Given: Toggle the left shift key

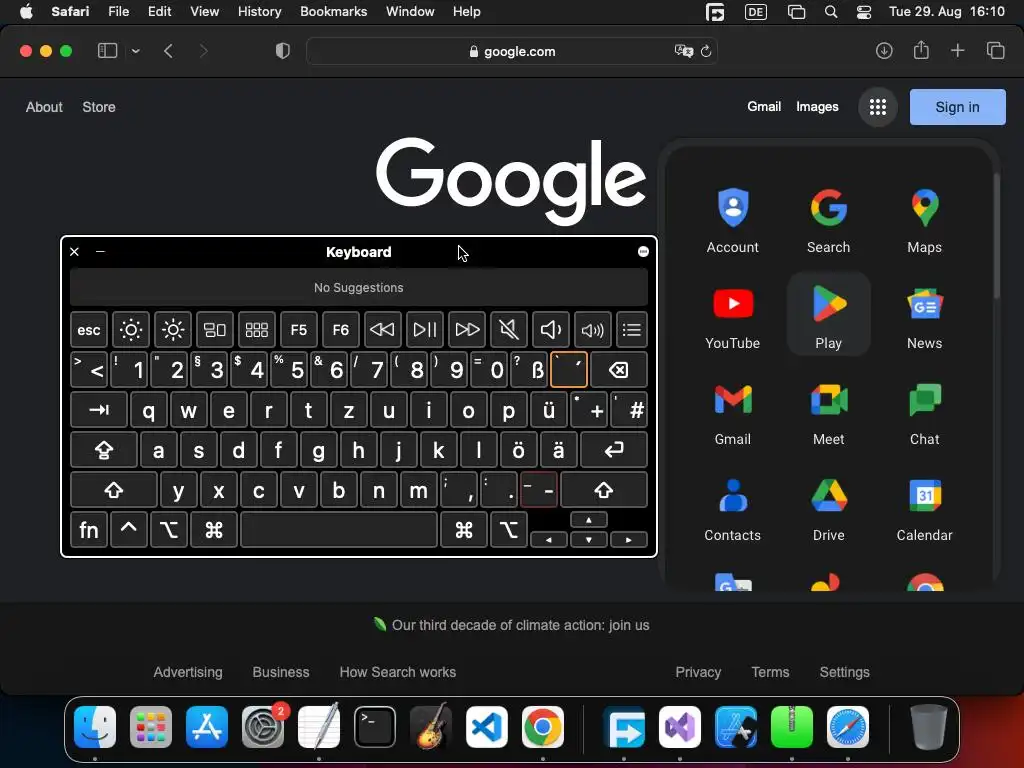Looking at the screenshot, I should tap(114, 490).
